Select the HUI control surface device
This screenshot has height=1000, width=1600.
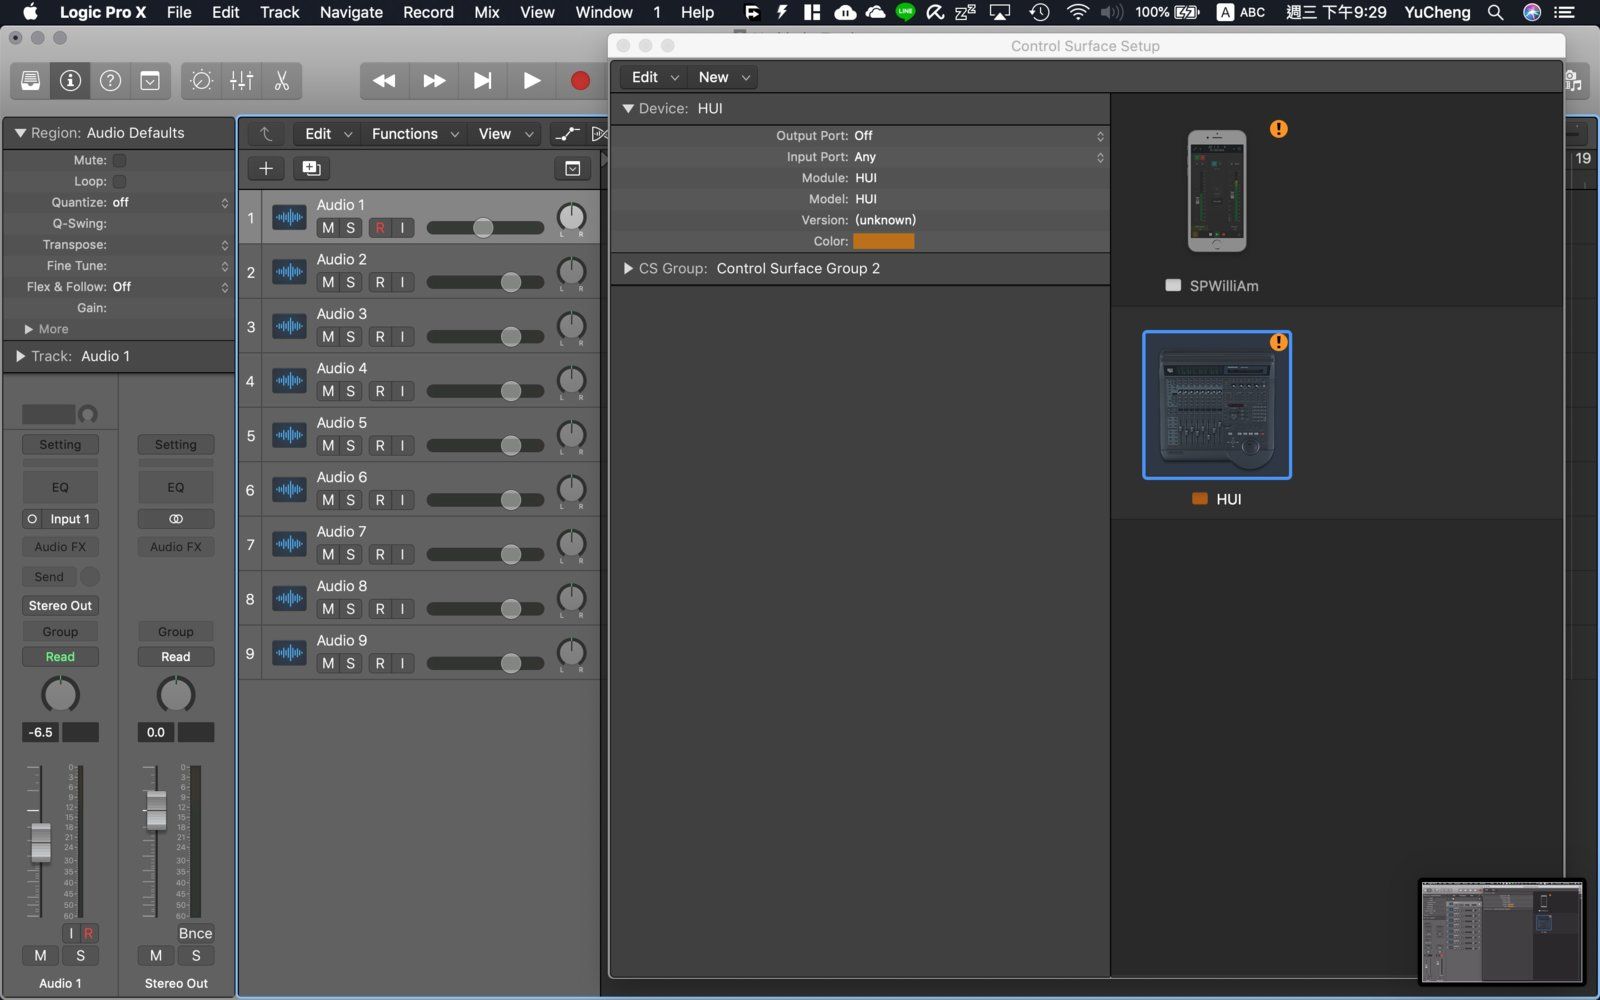(1217, 405)
